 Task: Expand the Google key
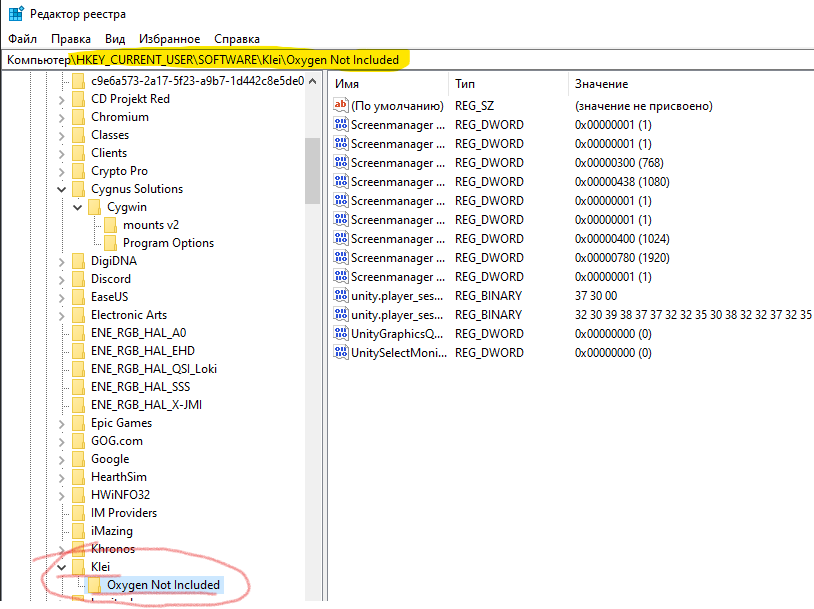pos(61,459)
